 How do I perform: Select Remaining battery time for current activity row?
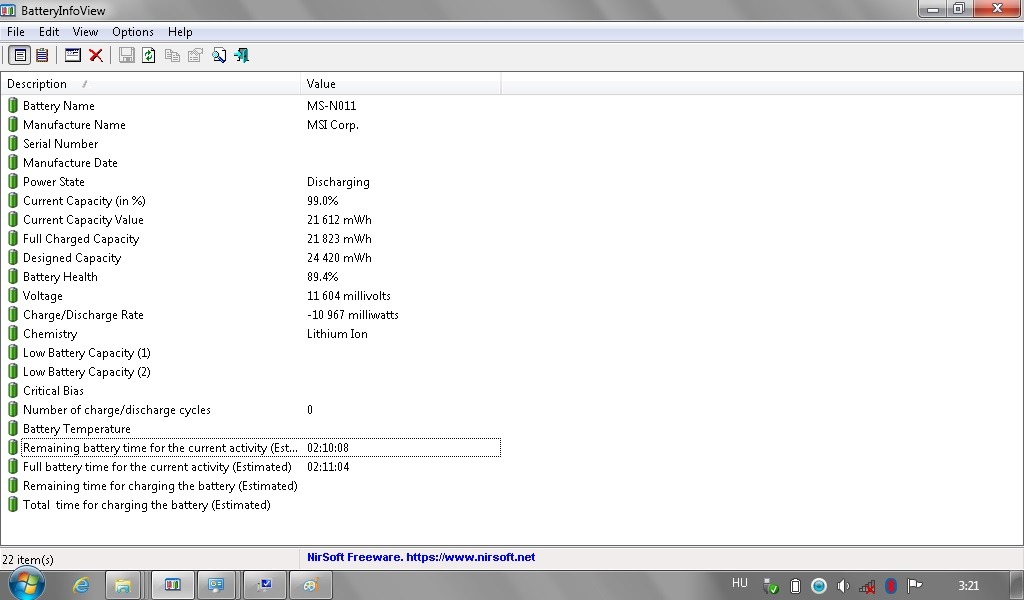click(251, 447)
